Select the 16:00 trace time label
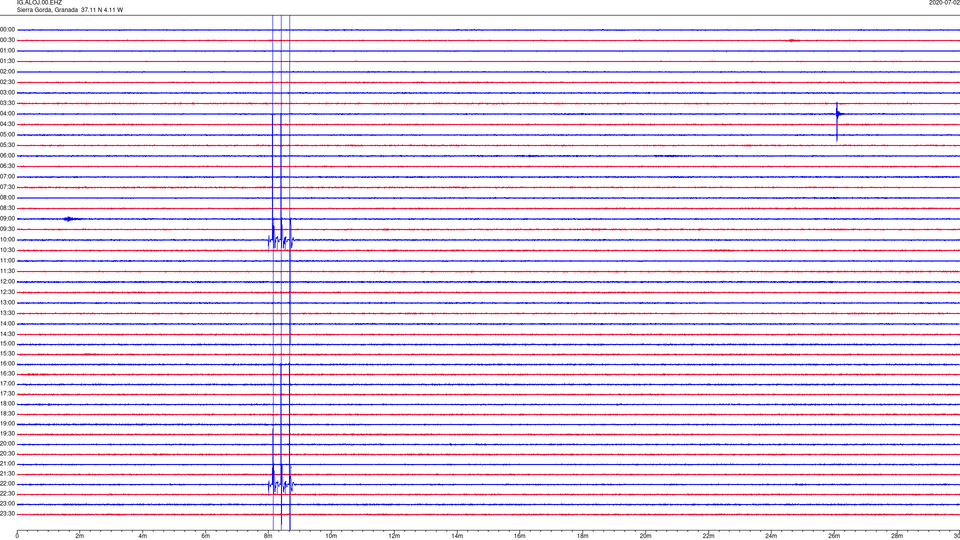The width and height of the screenshot is (960, 540). [x=8, y=364]
